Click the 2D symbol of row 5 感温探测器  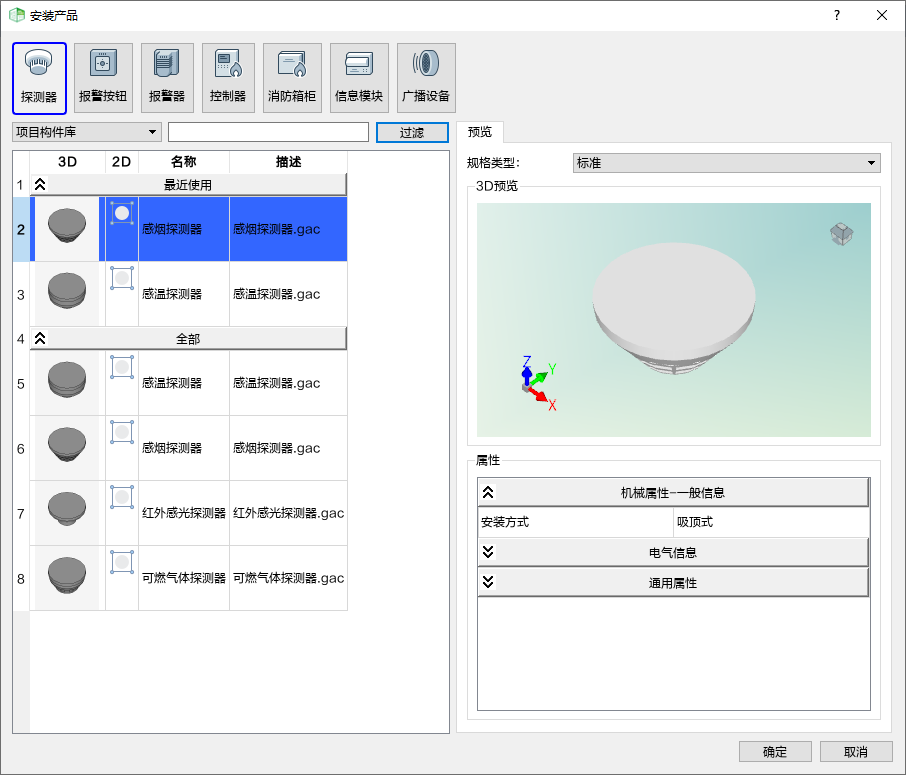122,367
